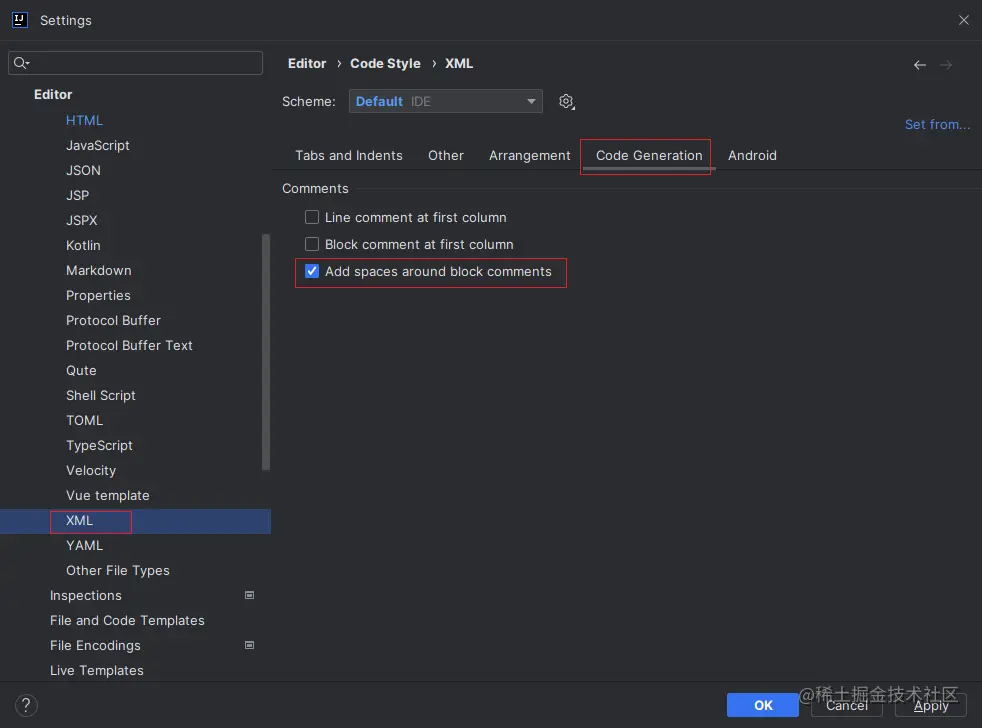The height and width of the screenshot is (728, 982).
Task: Uncheck Add spaces around block comments
Action: (x=312, y=271)
